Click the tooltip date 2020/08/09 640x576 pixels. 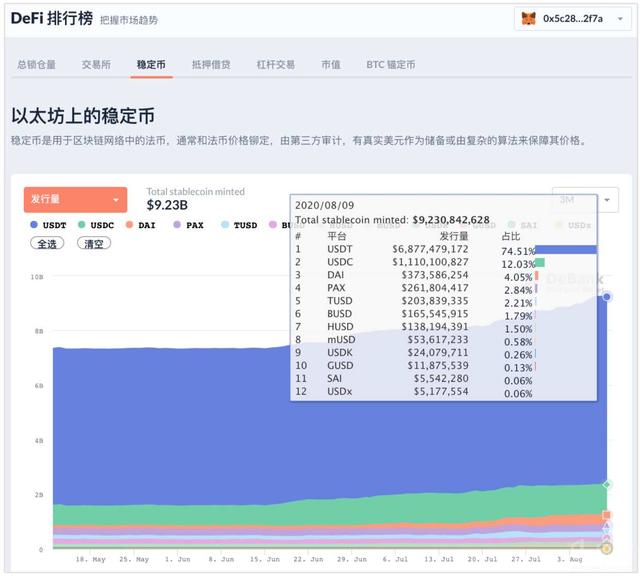[324, 205]
